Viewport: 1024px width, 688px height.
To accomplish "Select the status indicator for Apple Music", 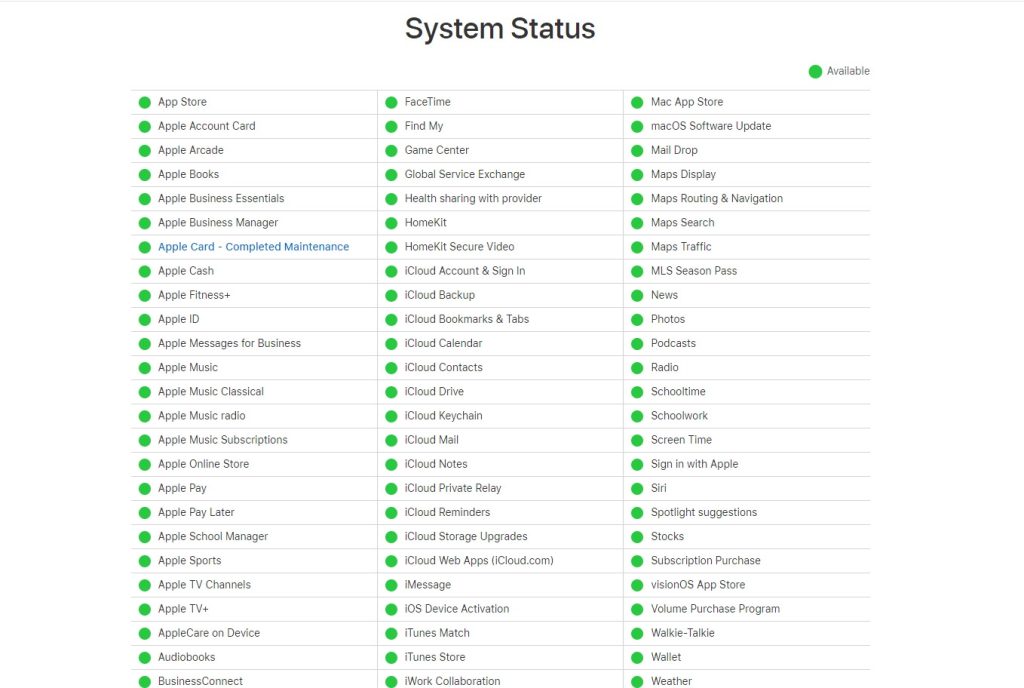I will [145, 368].
